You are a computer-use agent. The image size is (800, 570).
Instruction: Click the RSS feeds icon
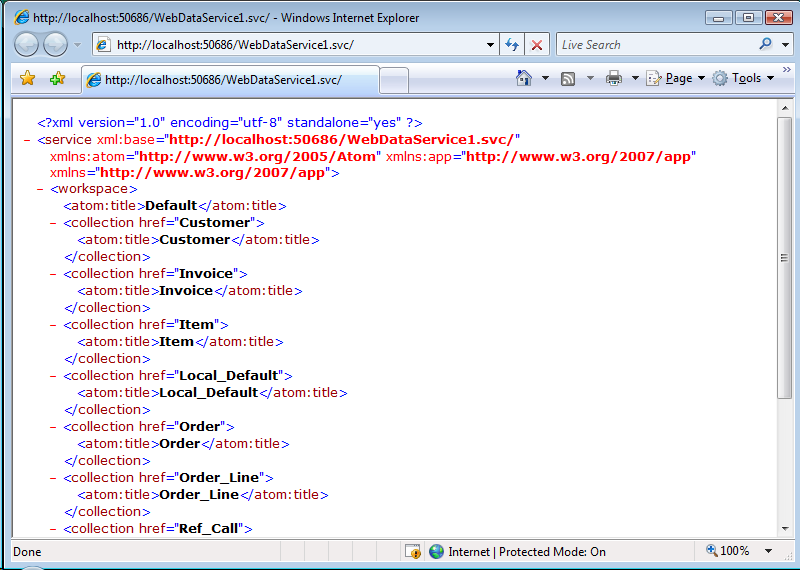568,78
